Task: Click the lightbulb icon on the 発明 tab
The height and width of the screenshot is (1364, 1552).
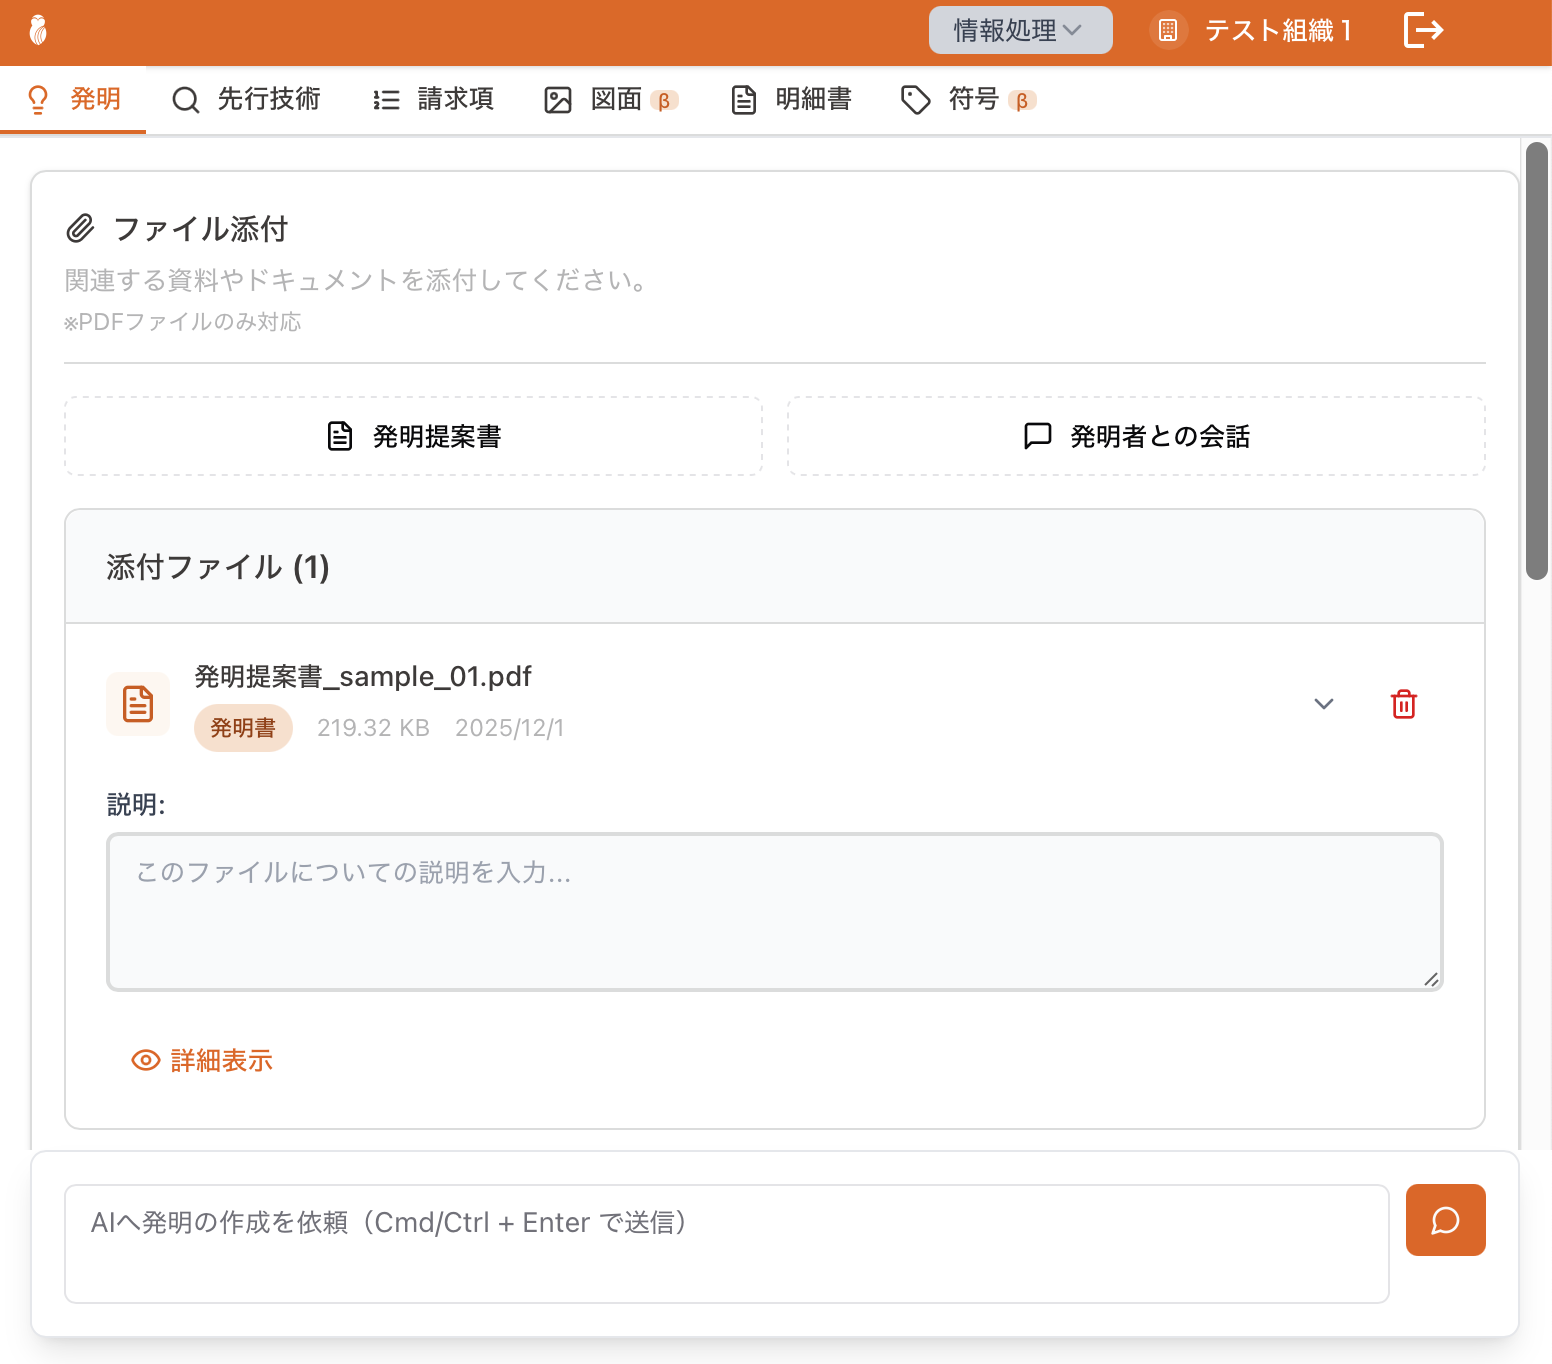Action: click(38, 99)
